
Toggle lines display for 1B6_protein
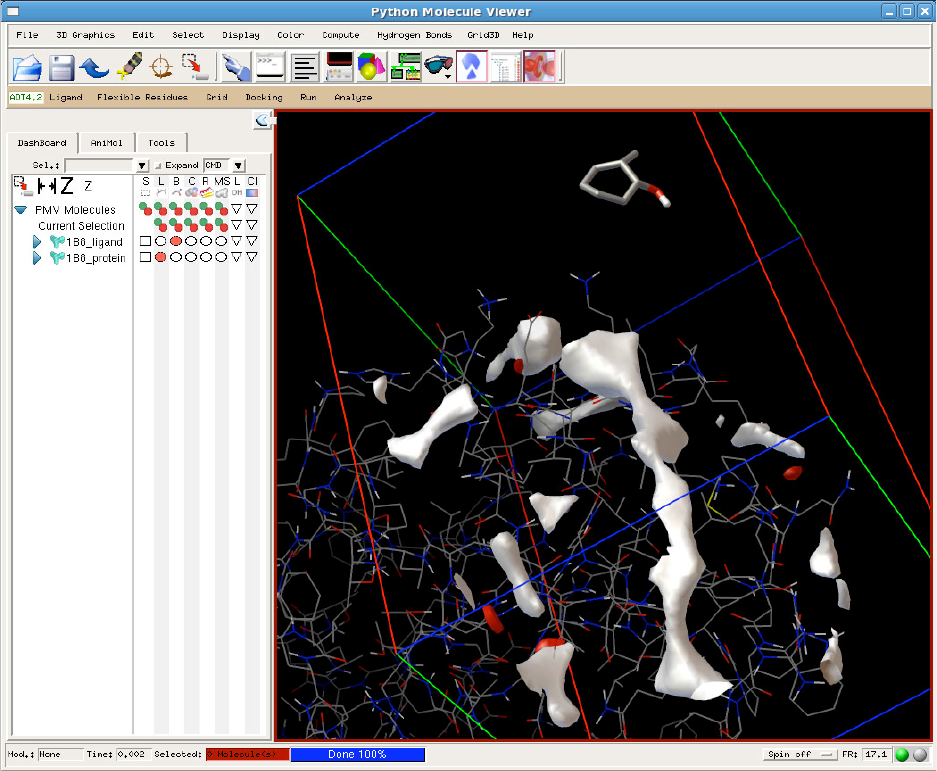click(160, 257)
